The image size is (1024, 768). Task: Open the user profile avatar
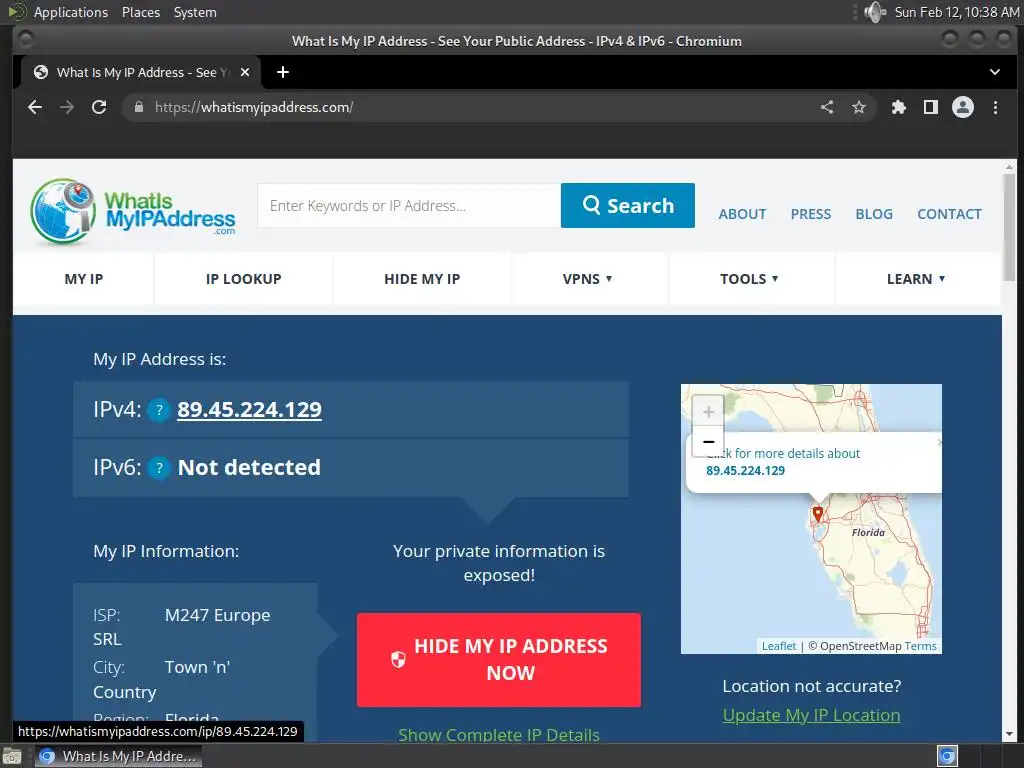click(x=963, y=107)
